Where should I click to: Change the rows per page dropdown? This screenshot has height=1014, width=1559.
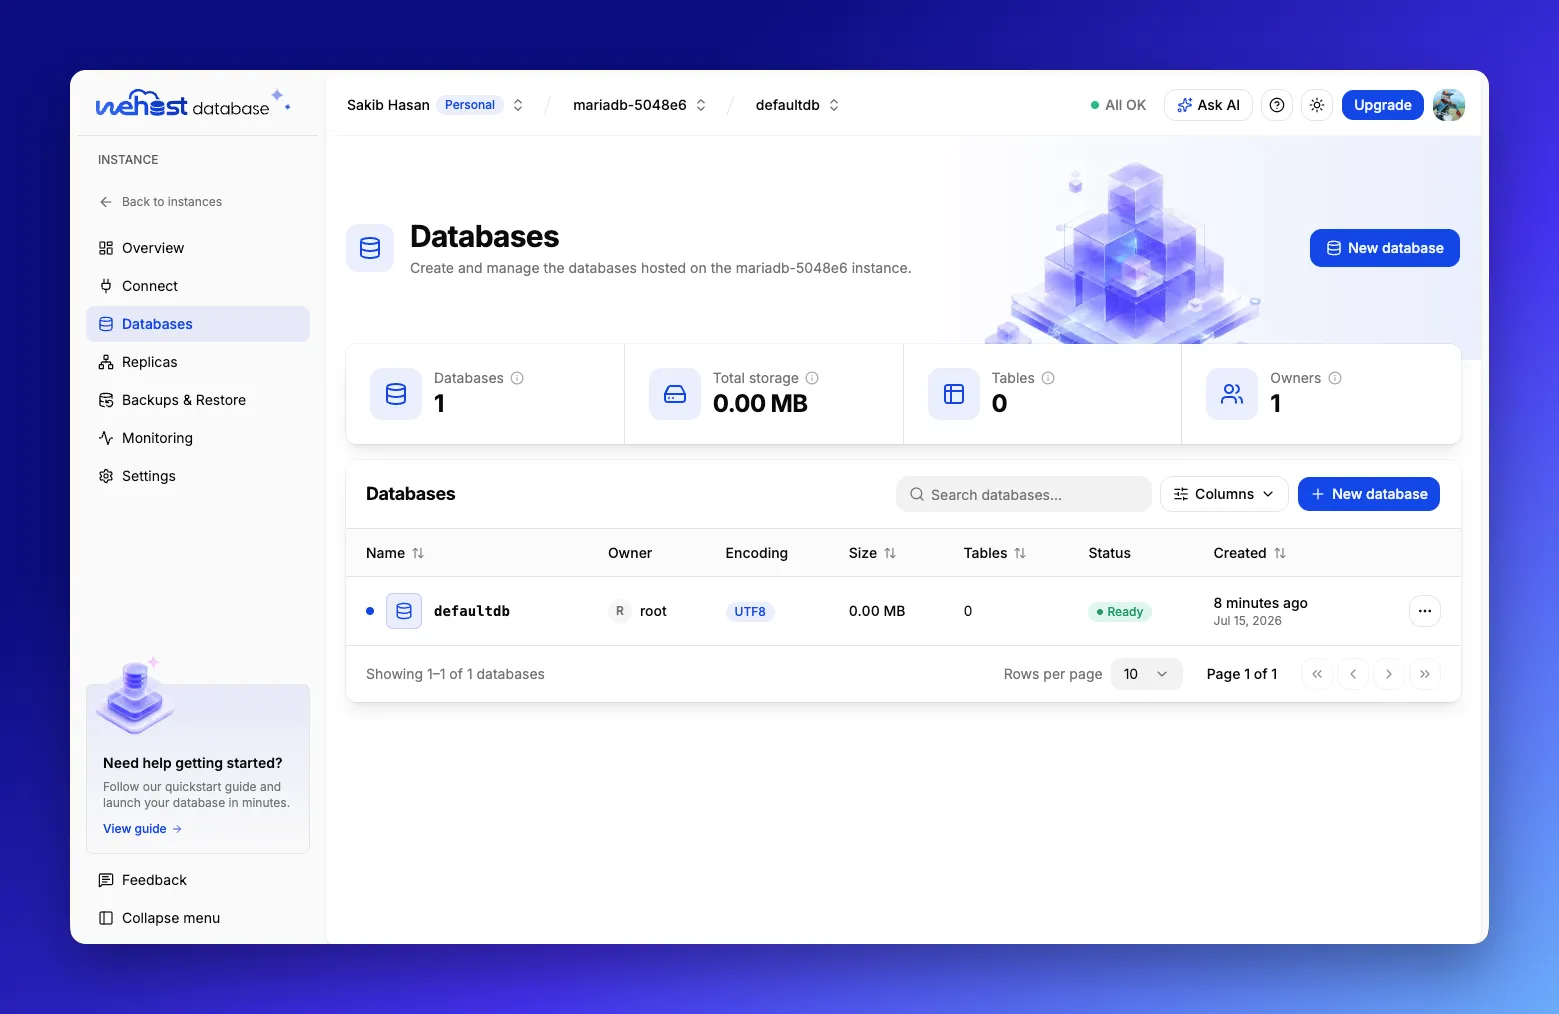(x=1146, y=674)
